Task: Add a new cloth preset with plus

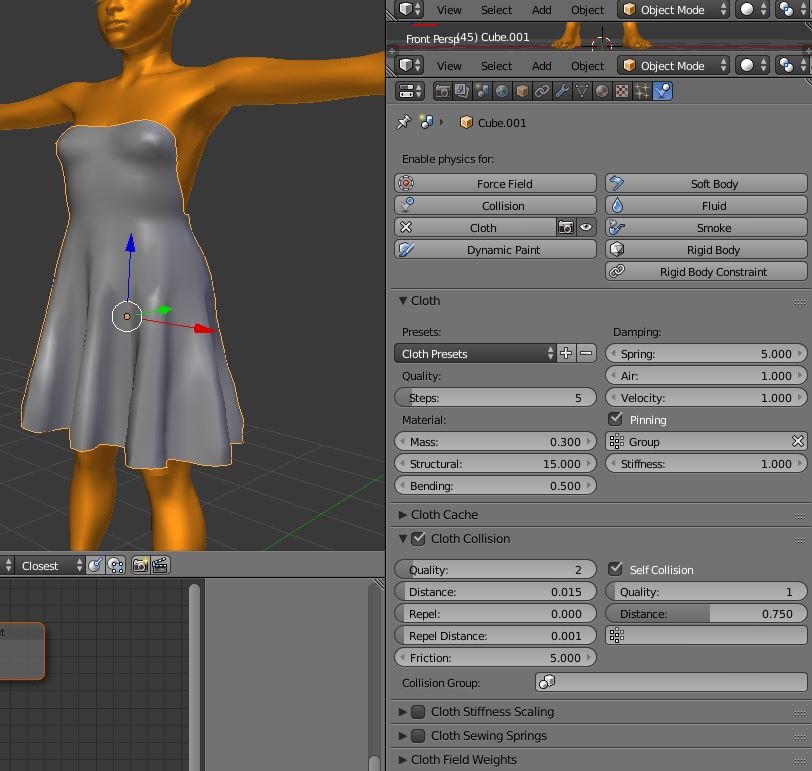Action: click(566, 353)
